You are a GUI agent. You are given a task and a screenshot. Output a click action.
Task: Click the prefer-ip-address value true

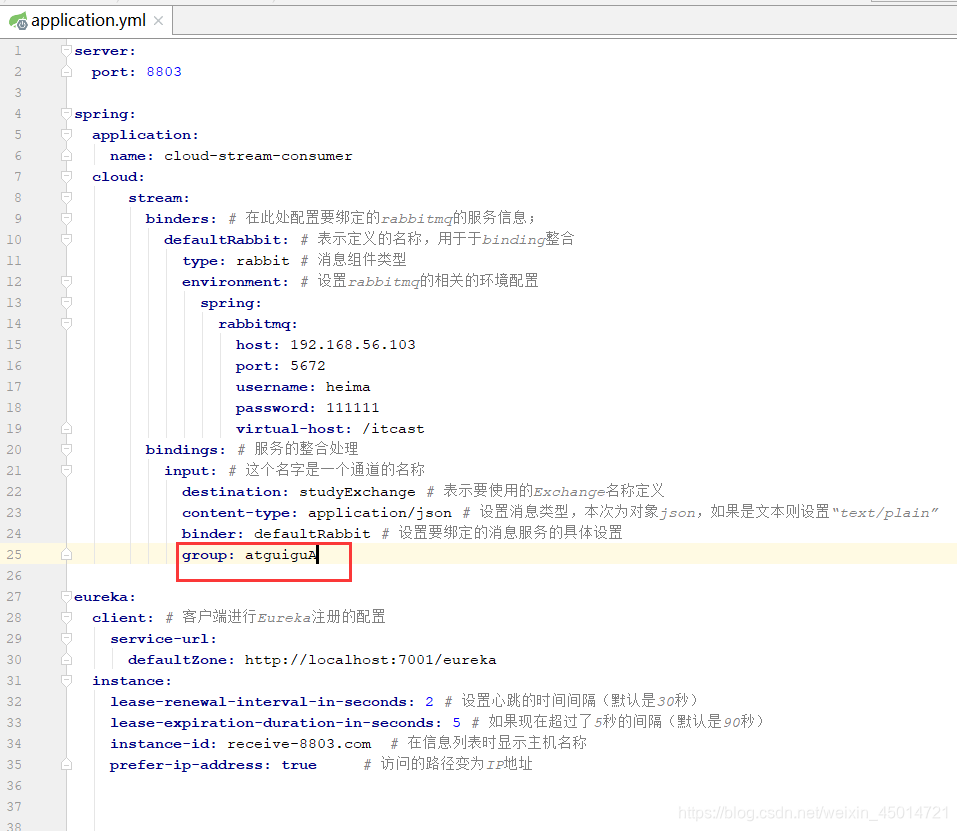[299, 765]
